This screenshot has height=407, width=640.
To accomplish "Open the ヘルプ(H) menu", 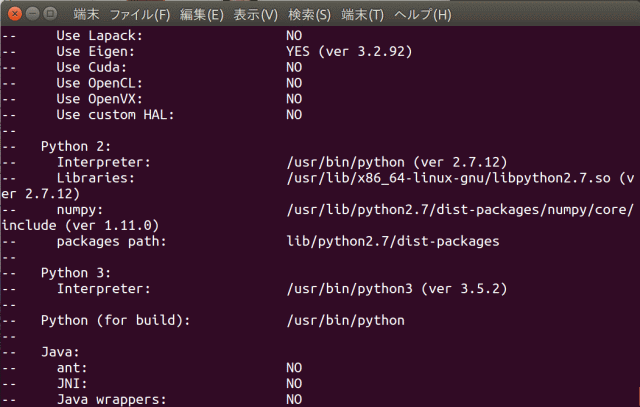I will [x=422, y=15].
